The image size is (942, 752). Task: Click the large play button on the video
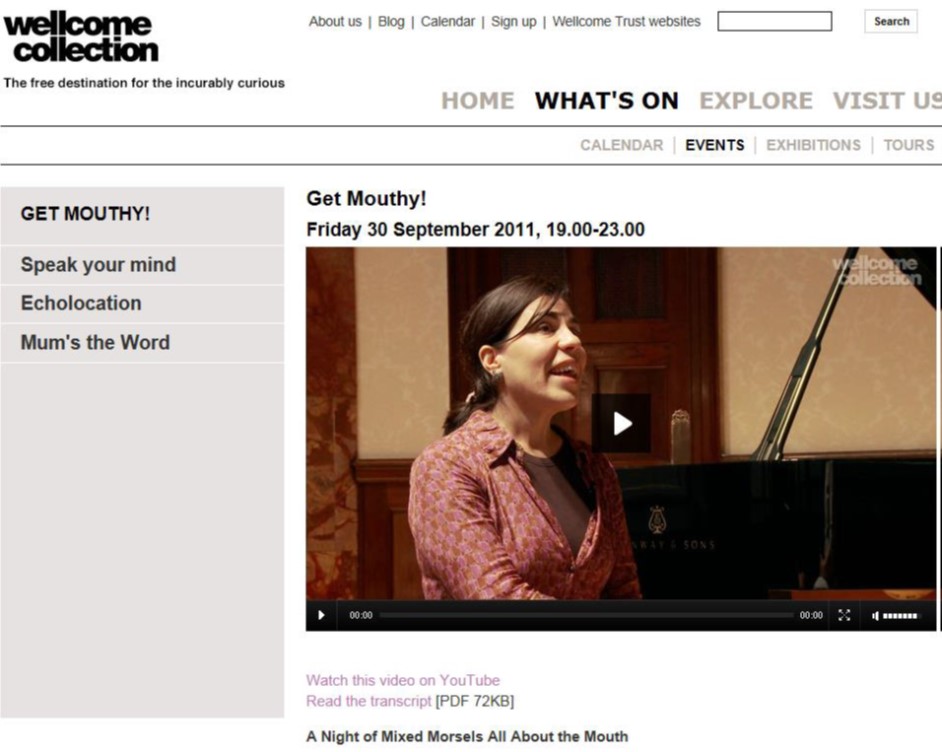pos(621,423)
